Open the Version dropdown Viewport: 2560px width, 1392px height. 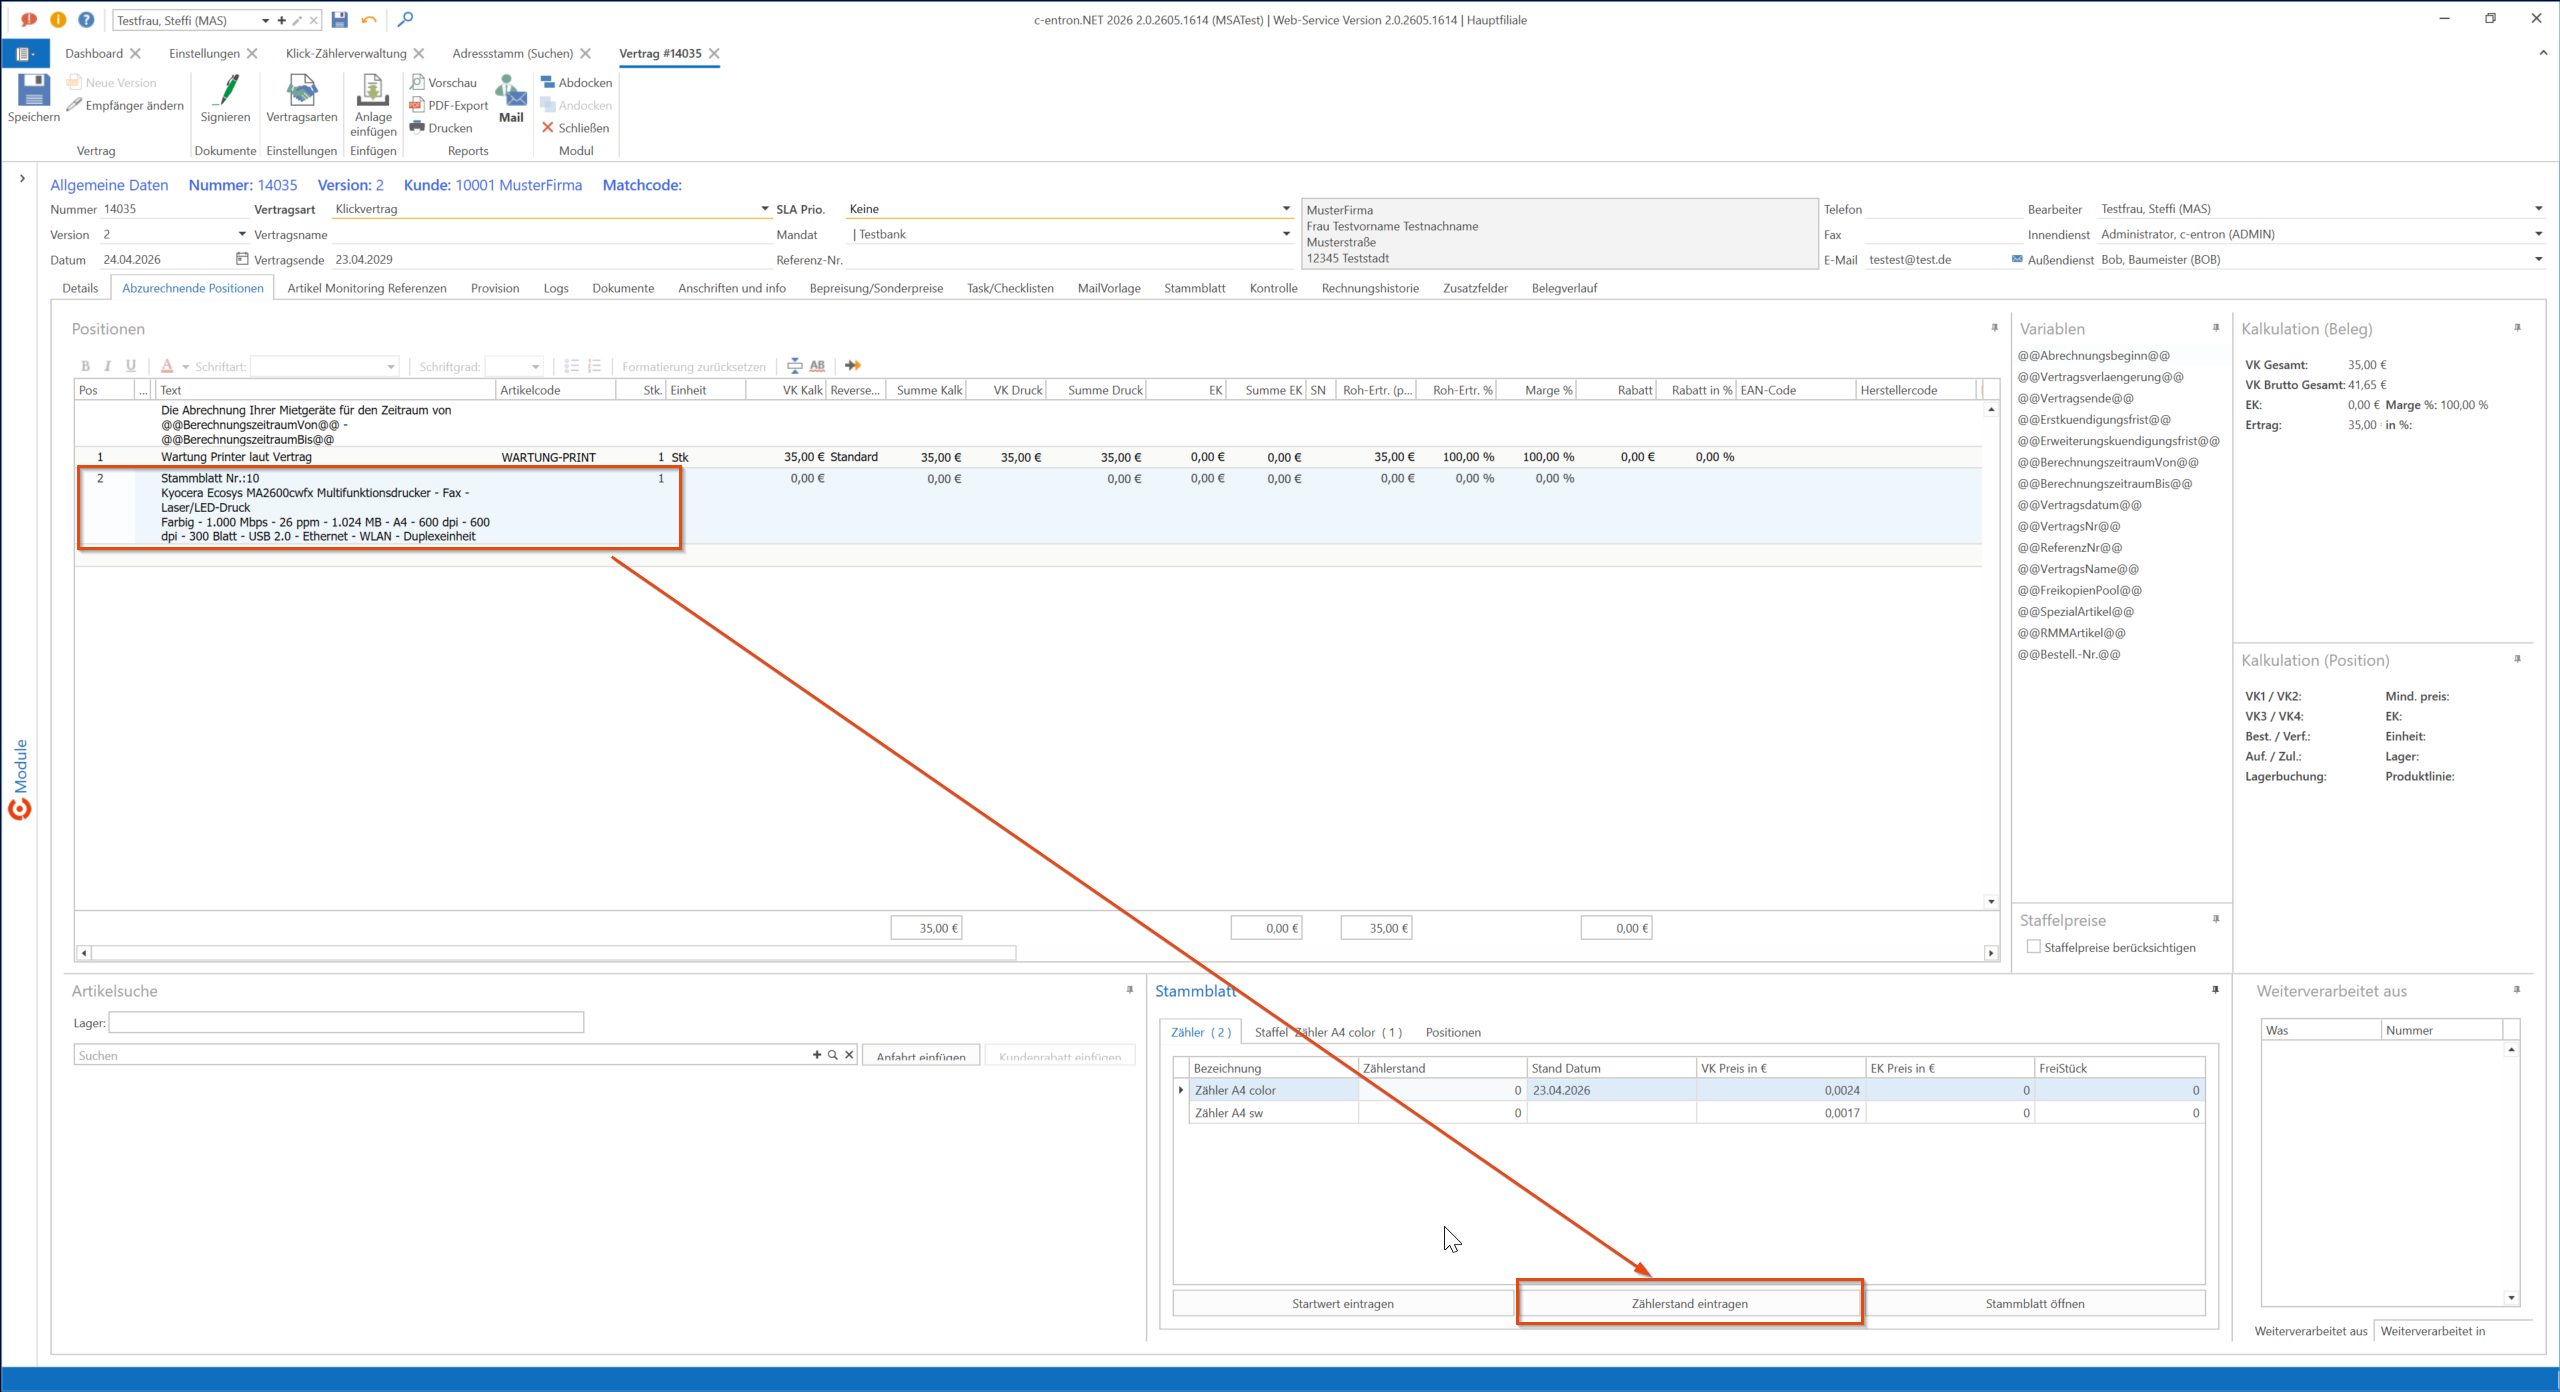[242, 234]
